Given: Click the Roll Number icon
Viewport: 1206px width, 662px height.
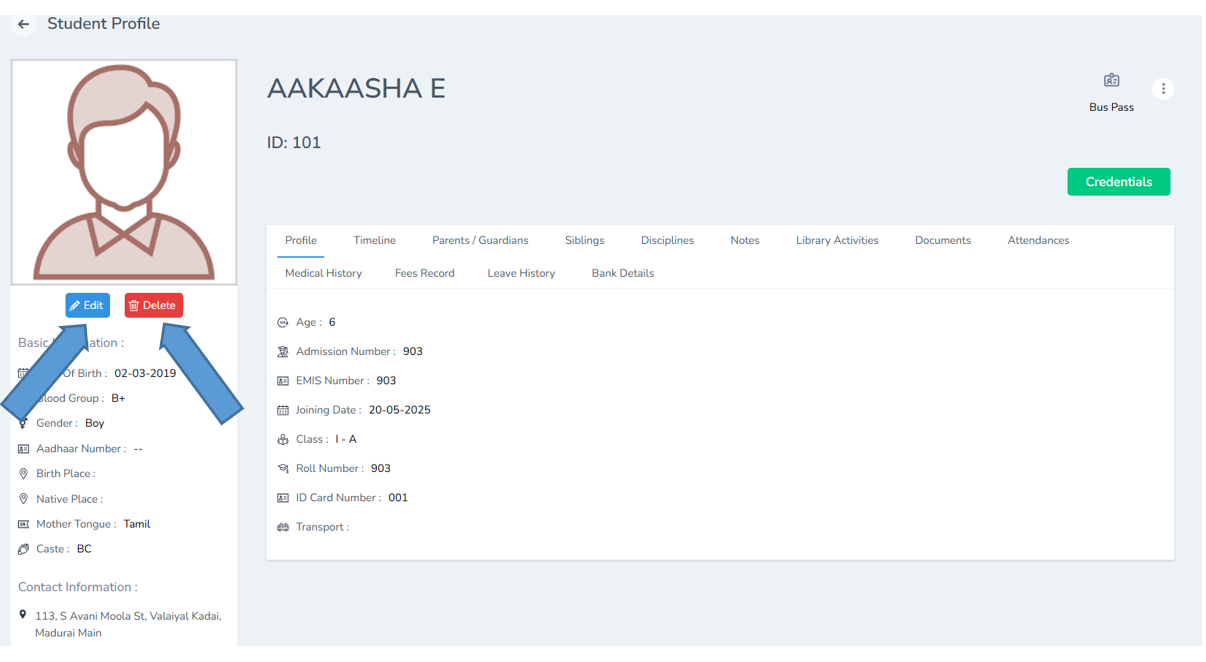Looking at the screenshot, I should click(282, 468).
